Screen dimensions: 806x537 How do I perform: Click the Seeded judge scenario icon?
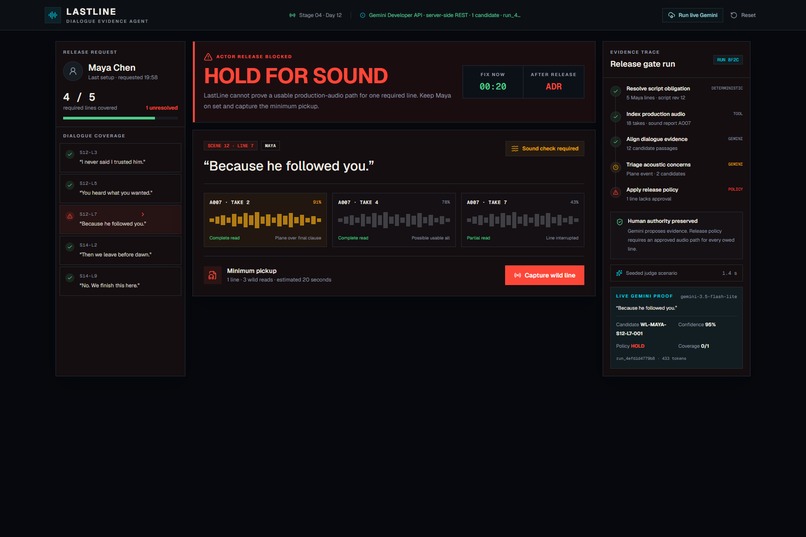pyautogui.click(x=619, y=273)
